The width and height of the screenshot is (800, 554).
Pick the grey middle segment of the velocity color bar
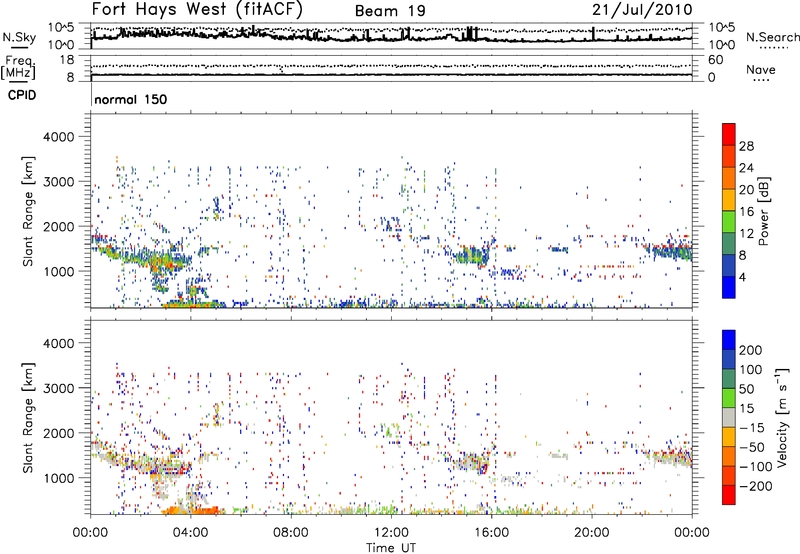pyautogui.click(x=729, y=417)
